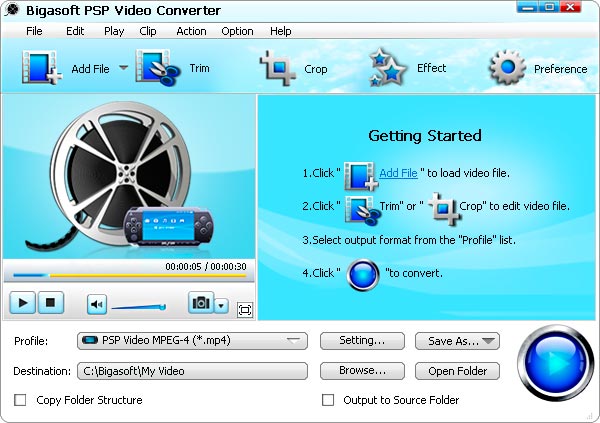The image size is (600, 423).
Task: Click the Bigasoft app icon in title bar
Action: coord(12,10)
